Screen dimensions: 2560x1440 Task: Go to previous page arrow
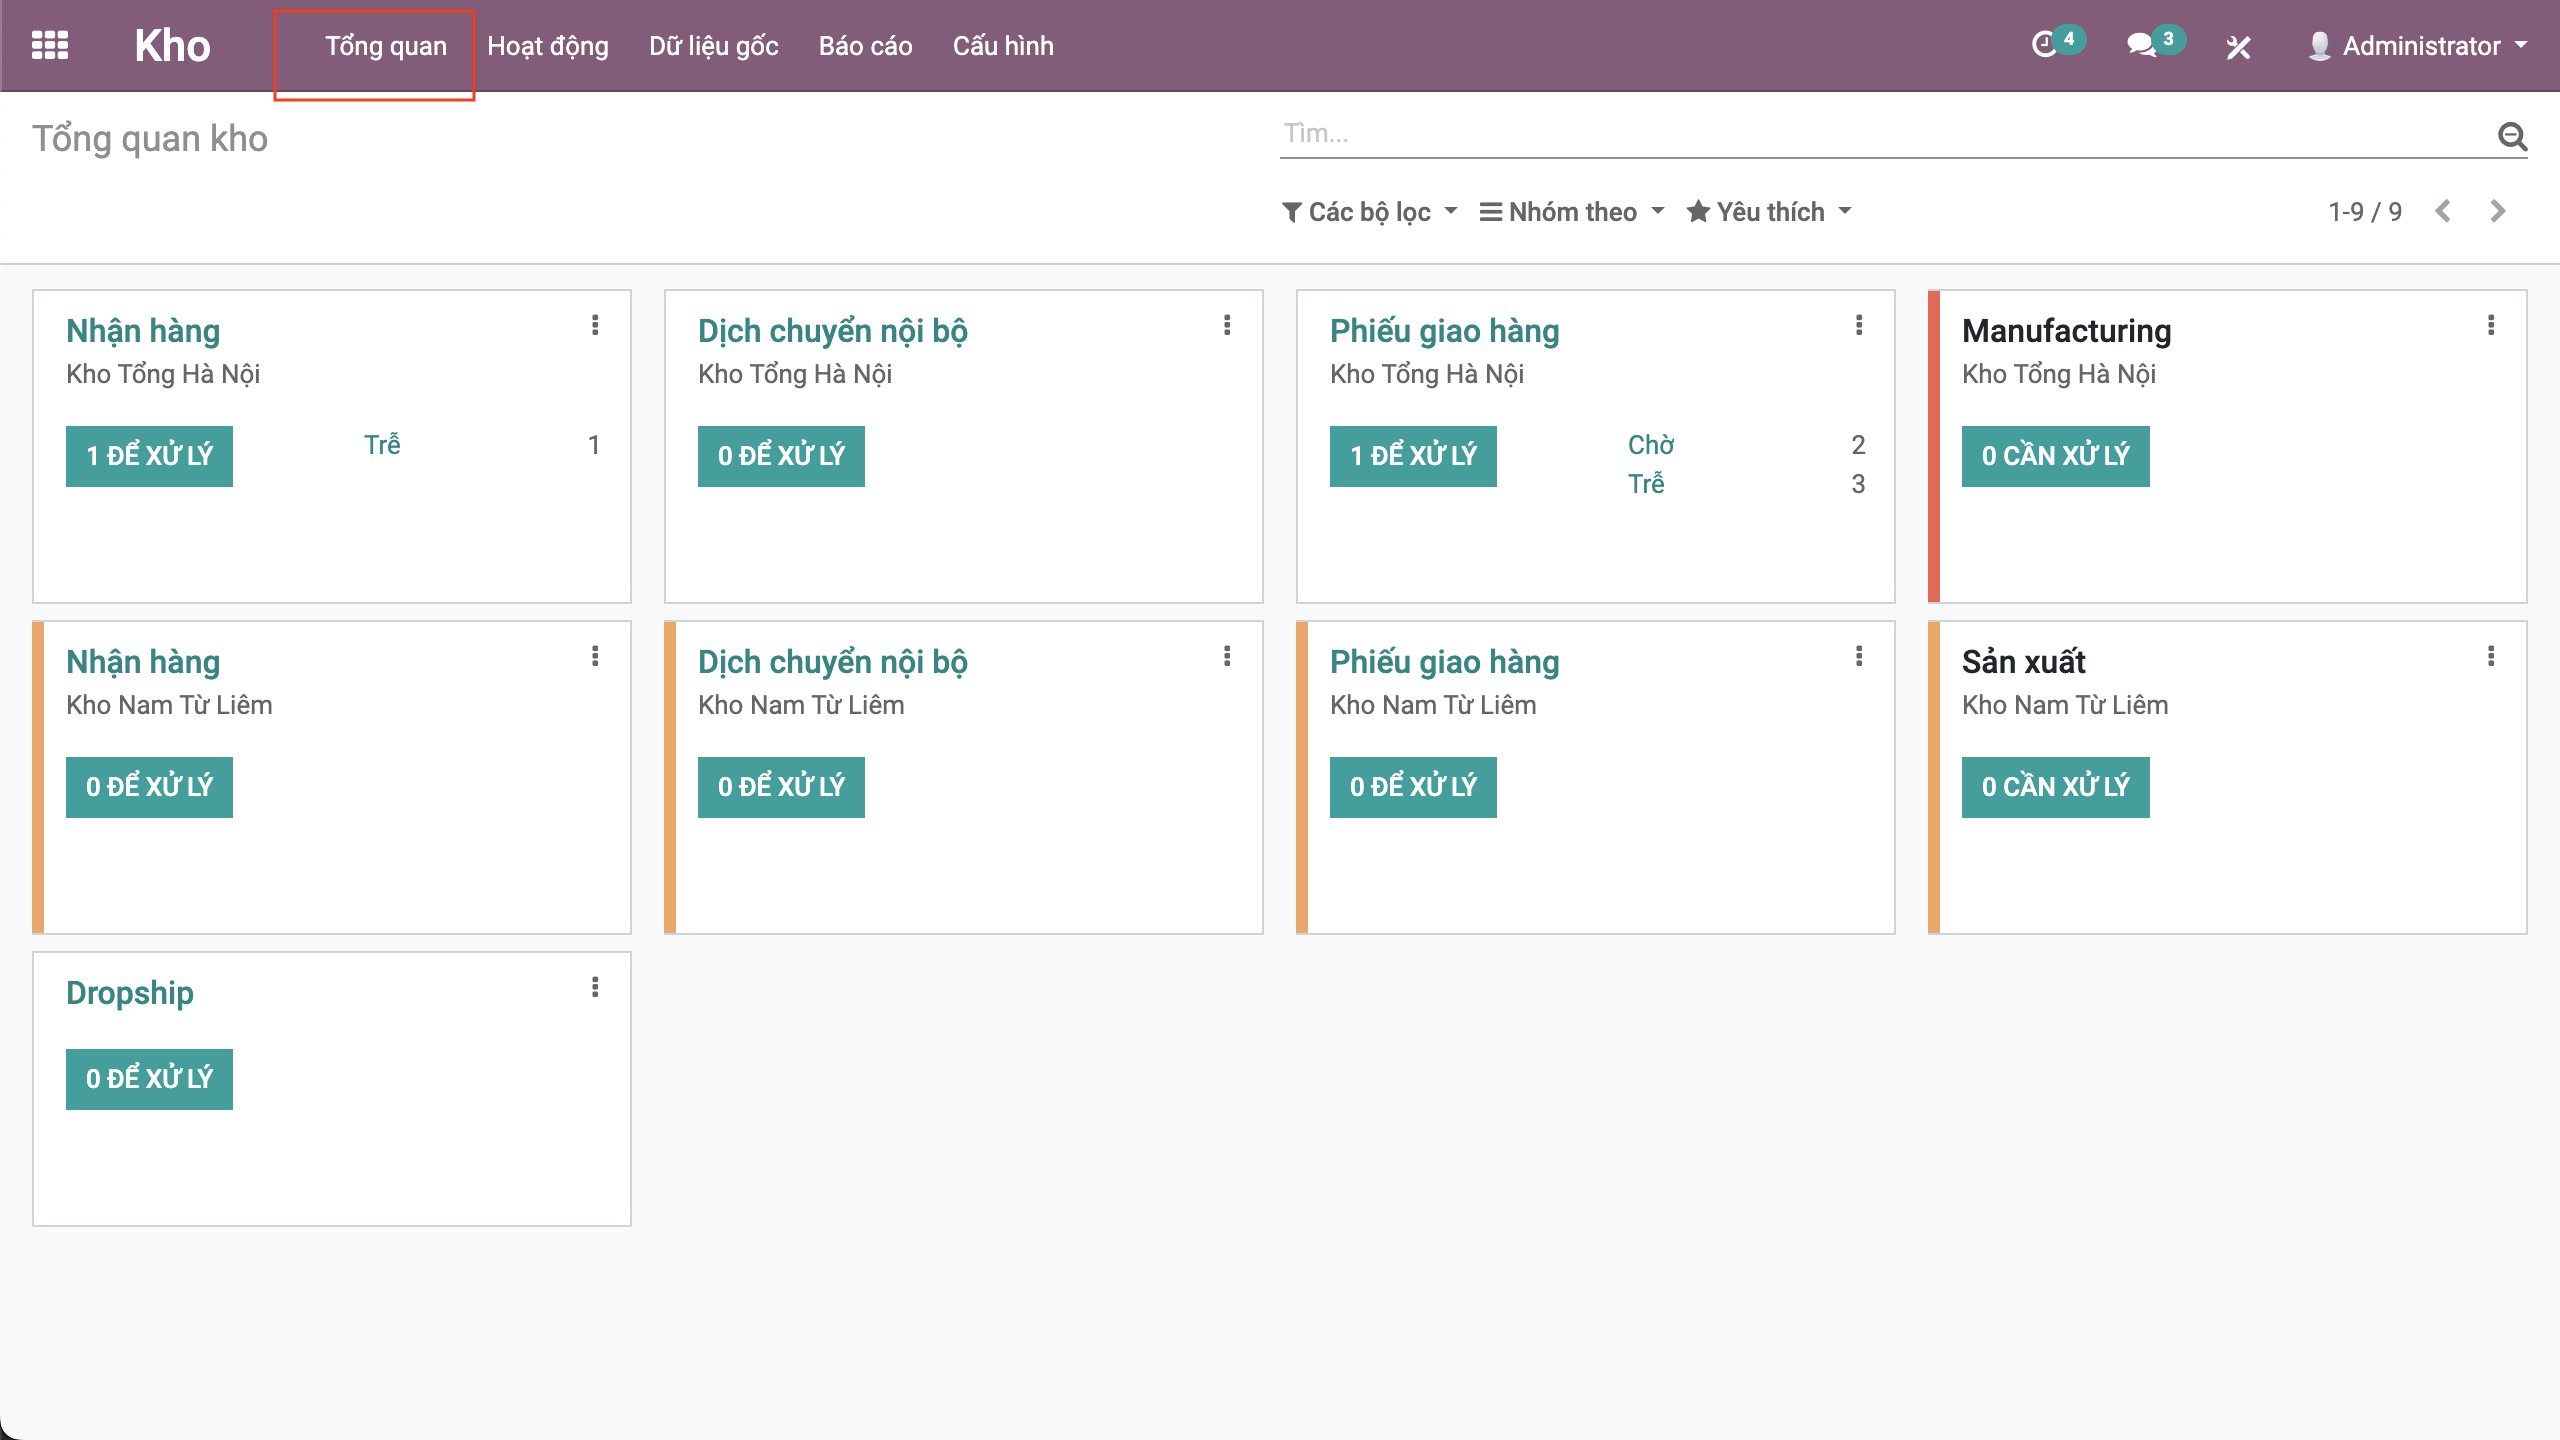[2443, 211]
